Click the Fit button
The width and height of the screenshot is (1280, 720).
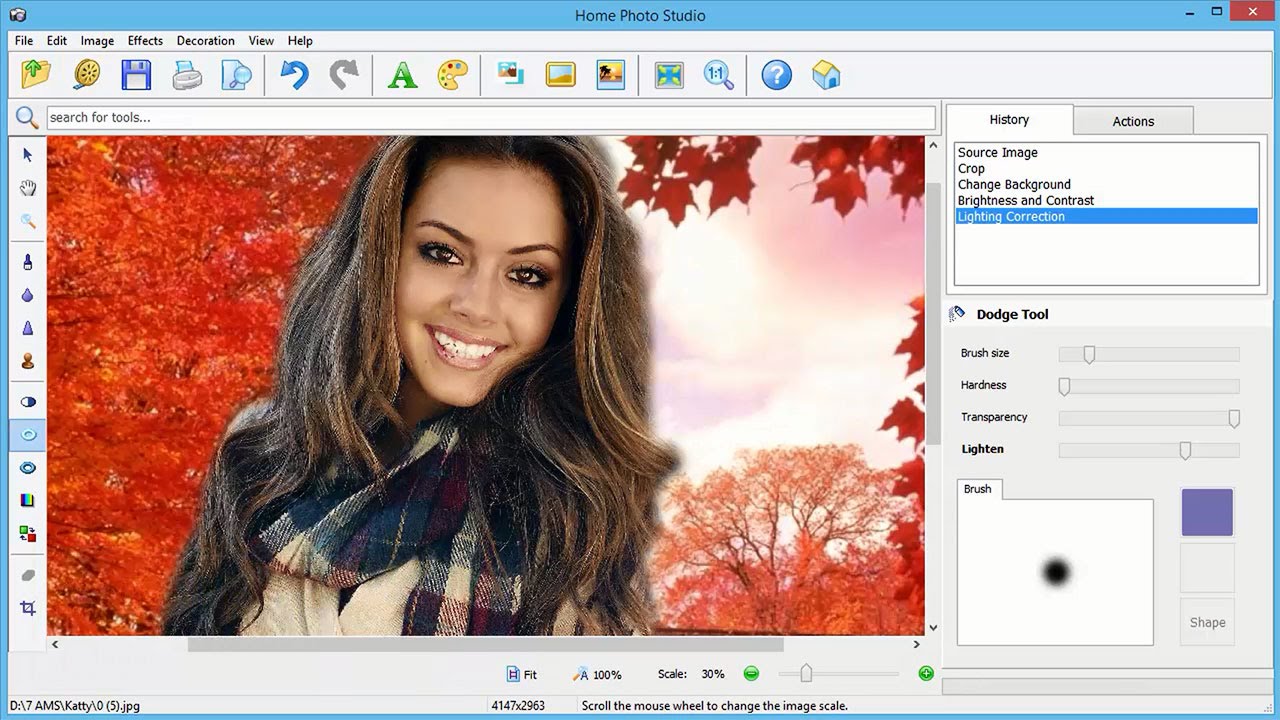(x=522, y=674)
